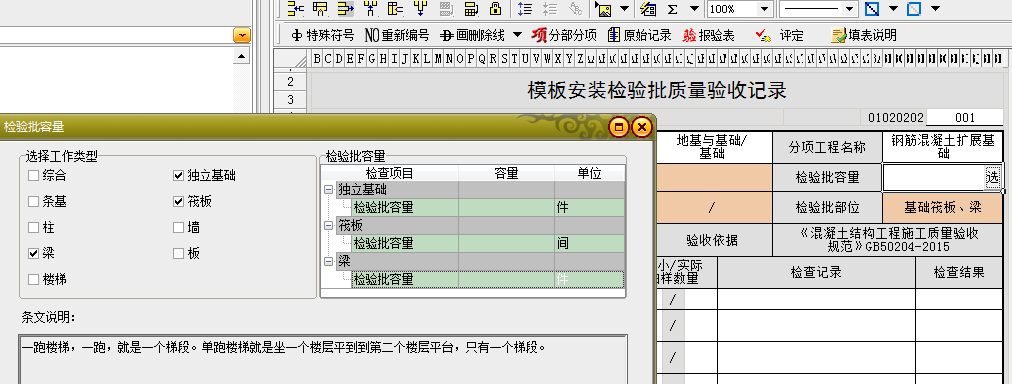
Task: Click the 选 button beside 检验批容量
Action: pos(992,176)
